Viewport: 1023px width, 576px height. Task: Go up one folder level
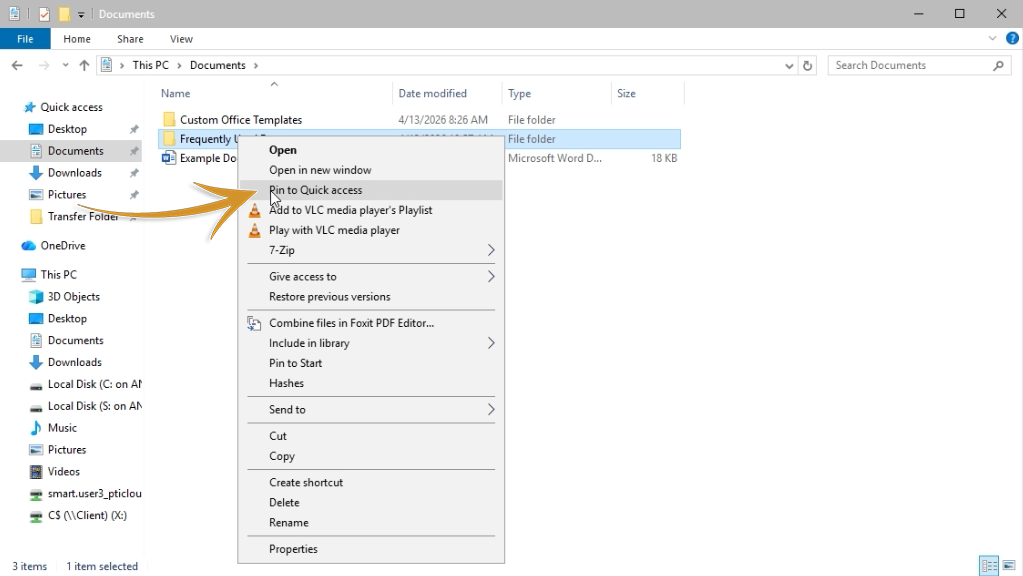coord(84,65)
